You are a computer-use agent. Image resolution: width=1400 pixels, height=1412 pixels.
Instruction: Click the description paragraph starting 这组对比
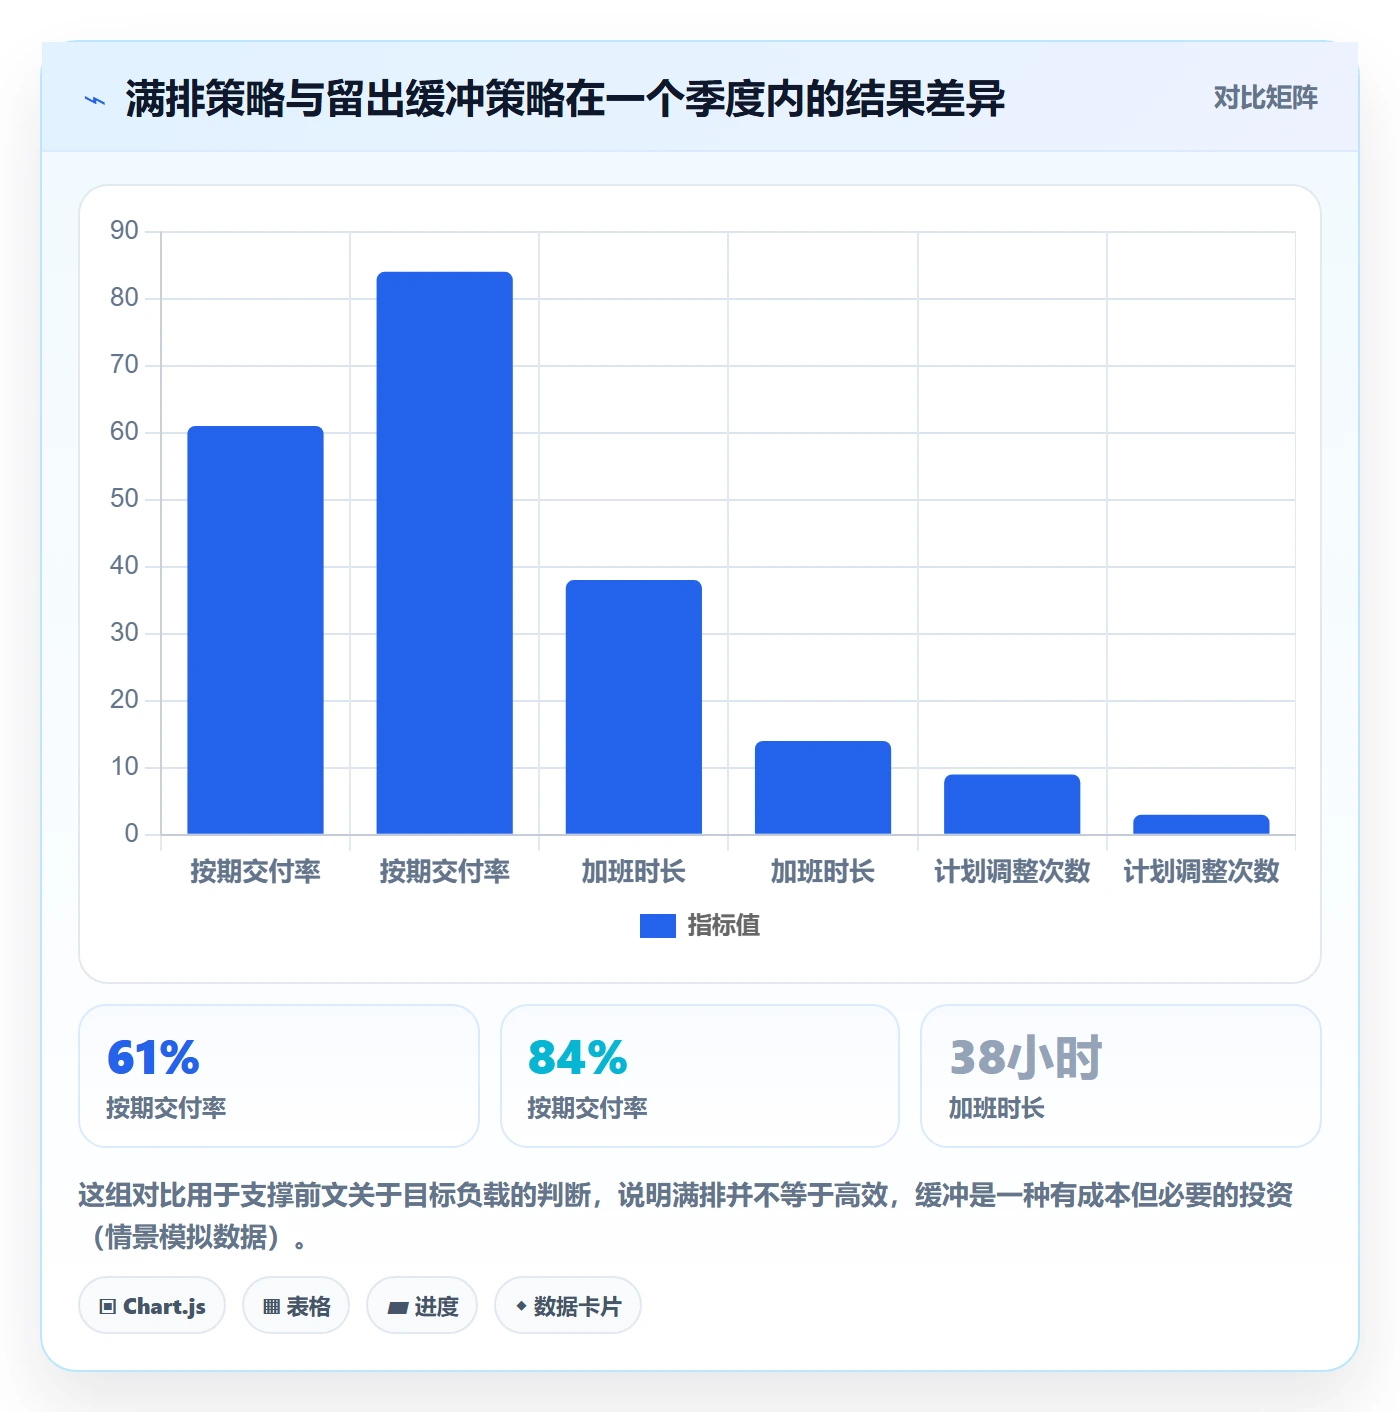point(686,1216)
